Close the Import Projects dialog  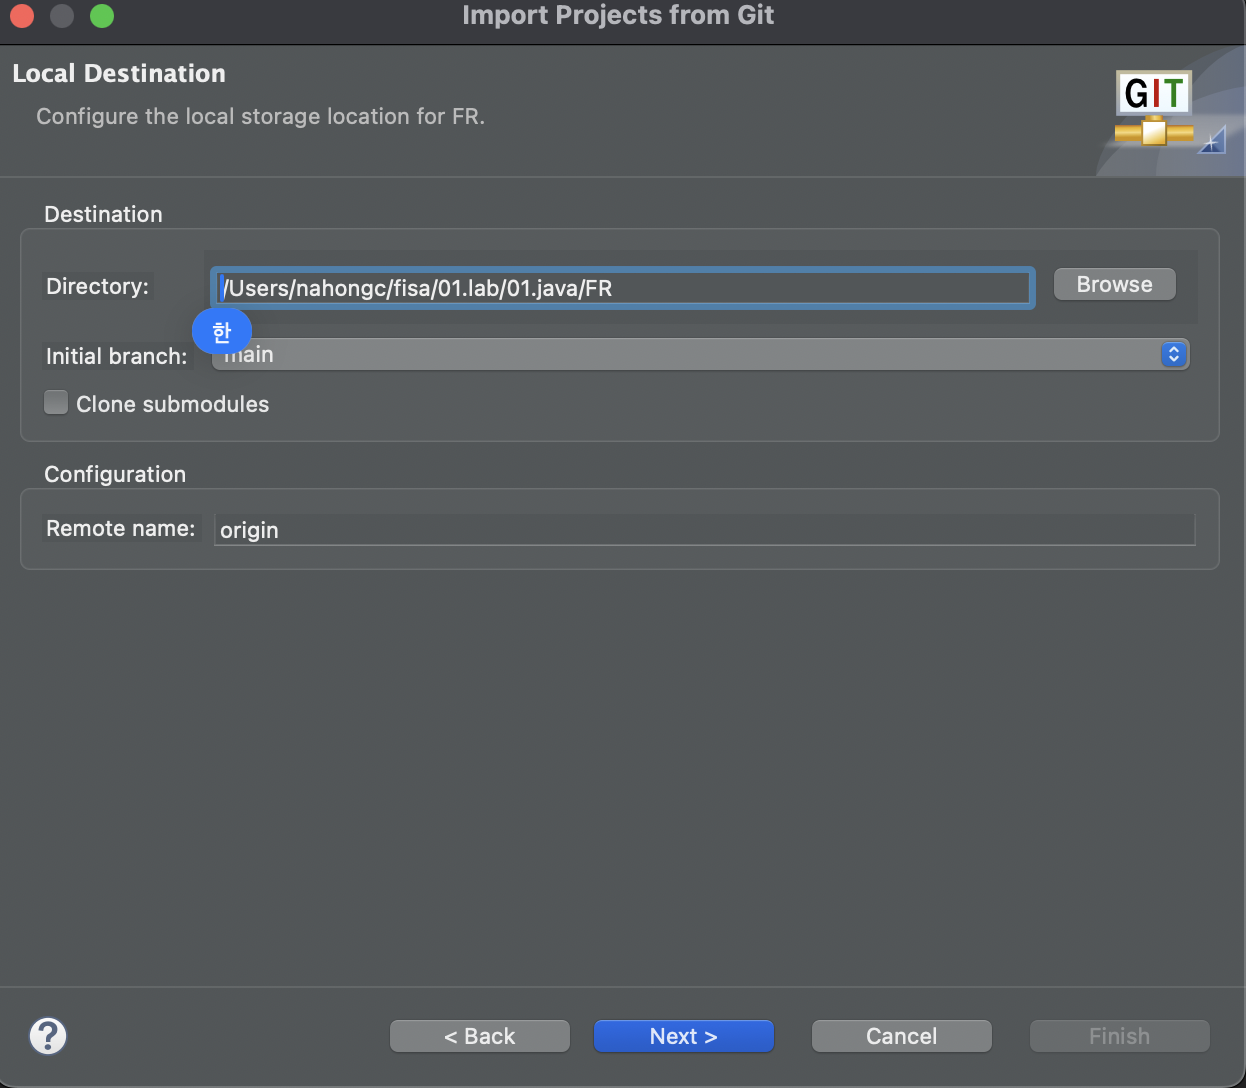click(22, 16)
